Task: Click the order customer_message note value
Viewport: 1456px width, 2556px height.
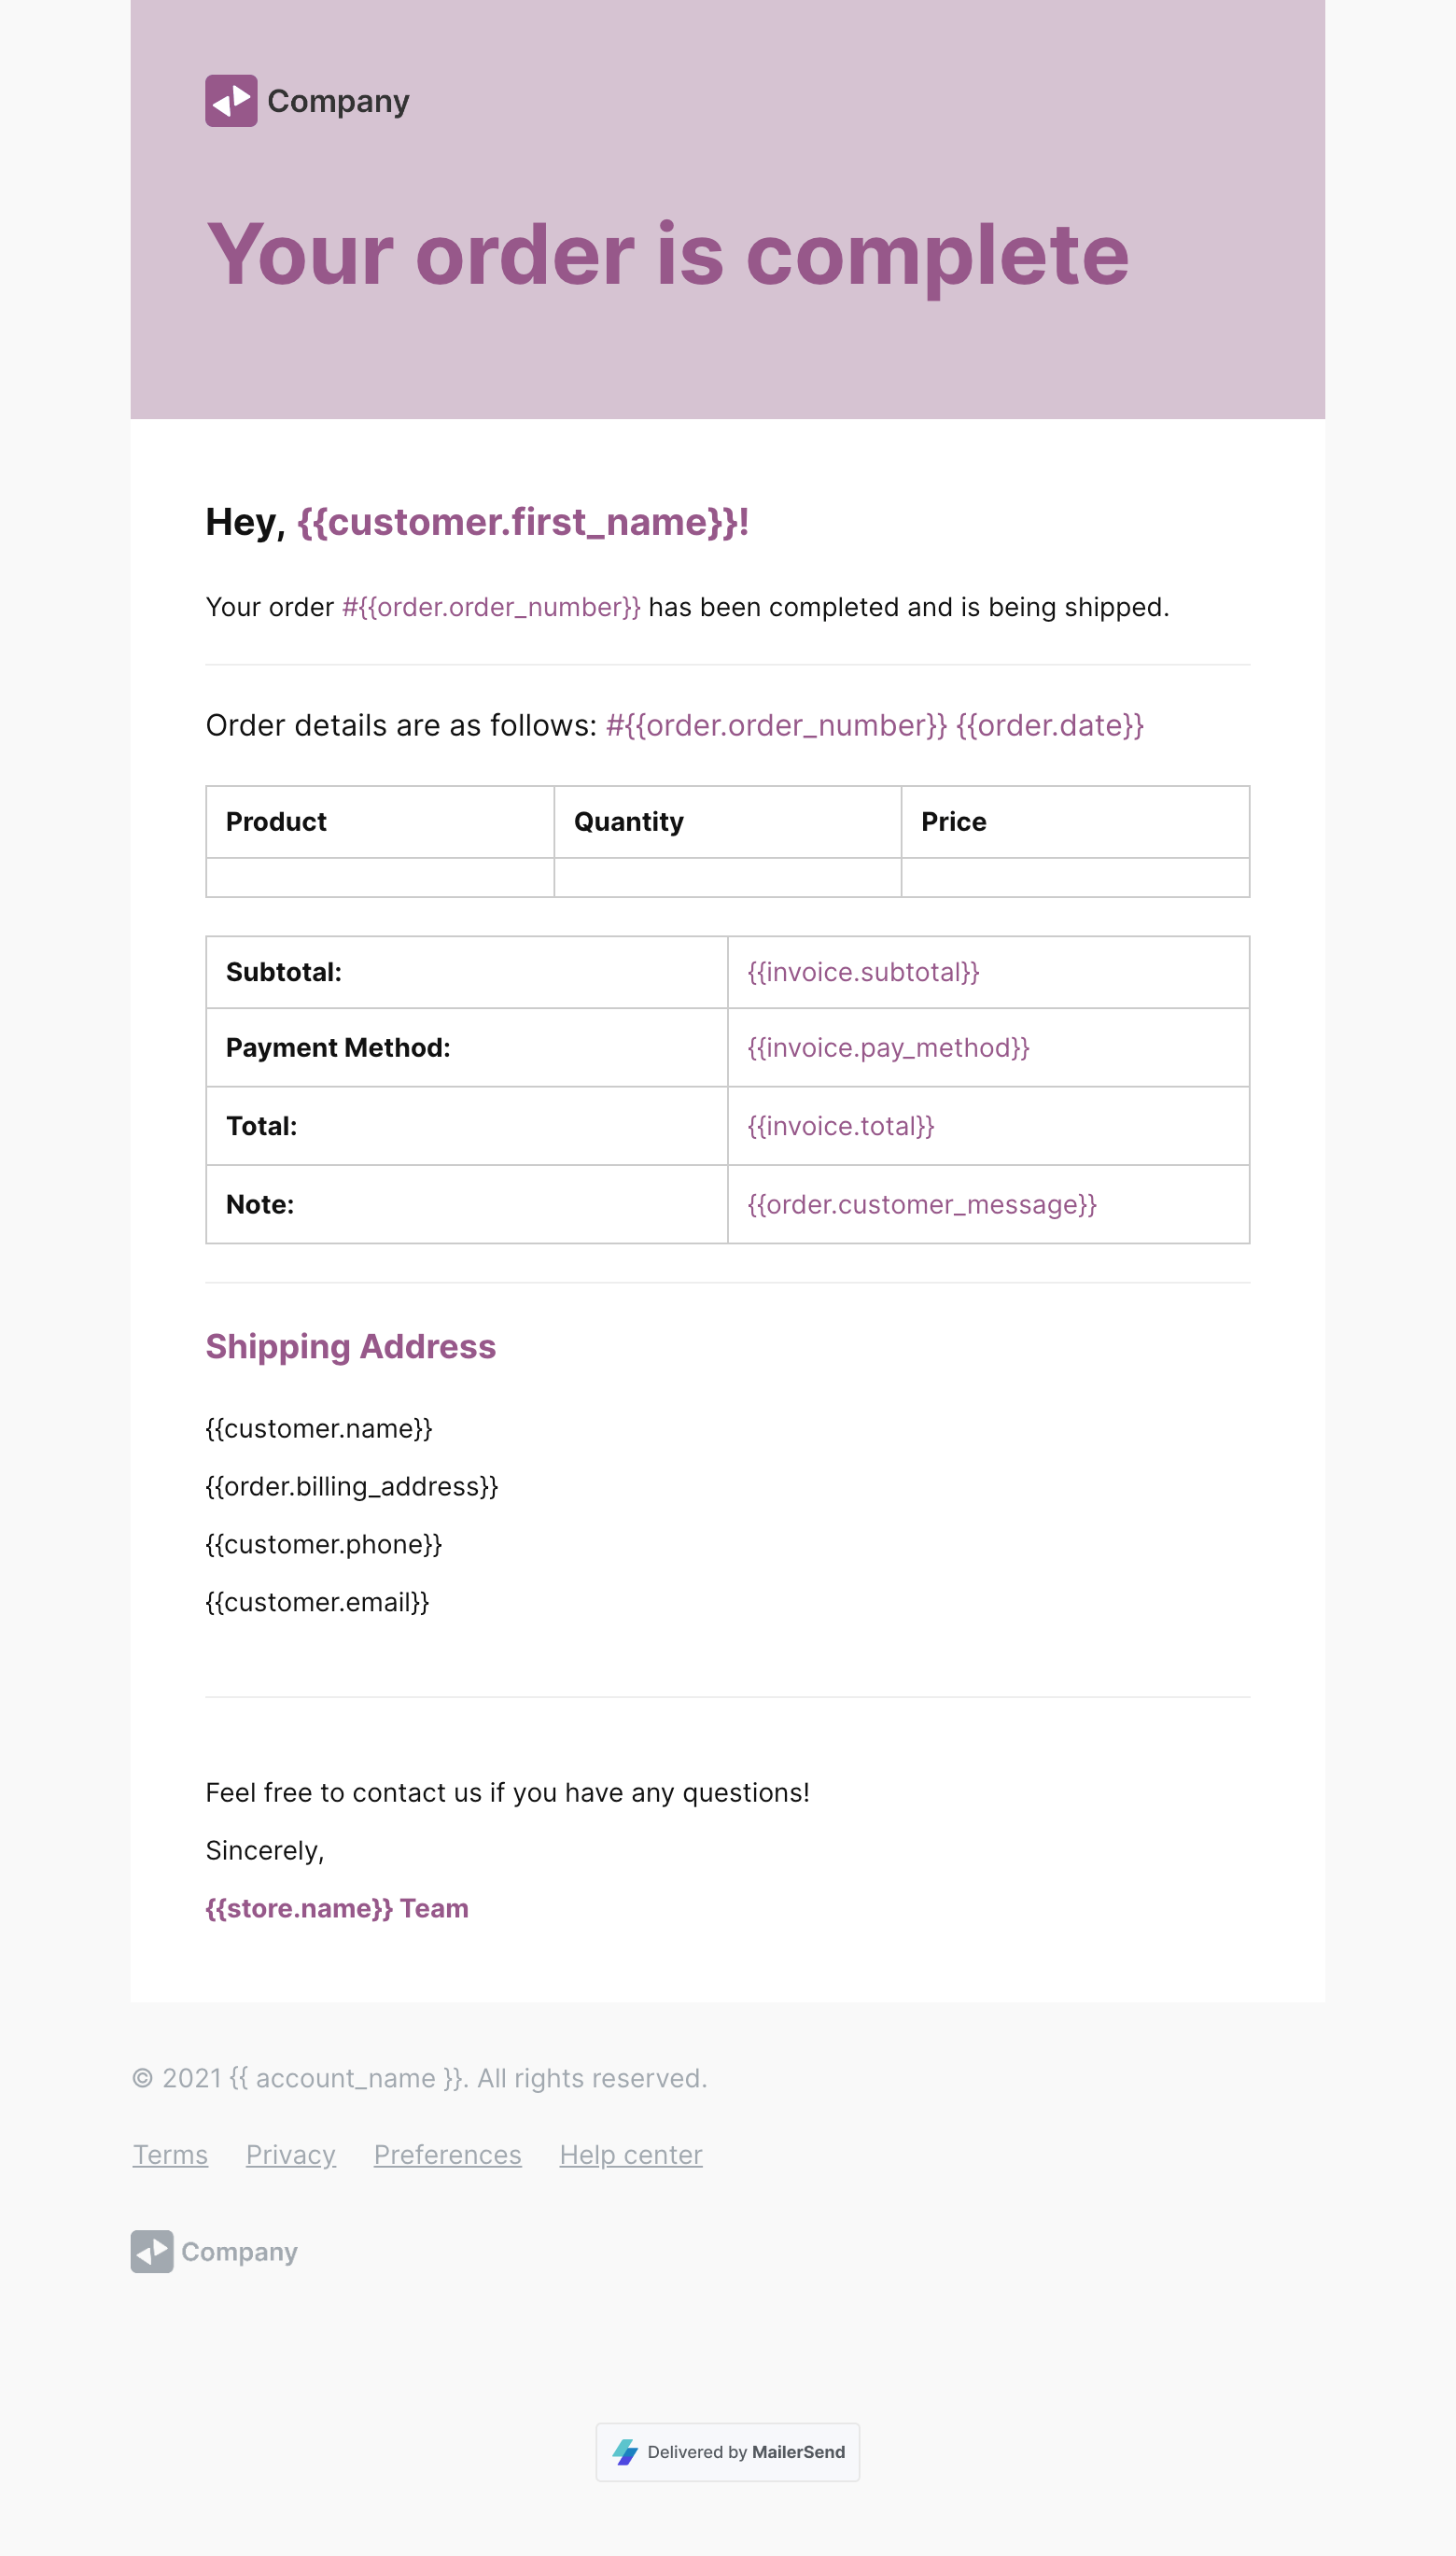Action: click(921, 1204)
